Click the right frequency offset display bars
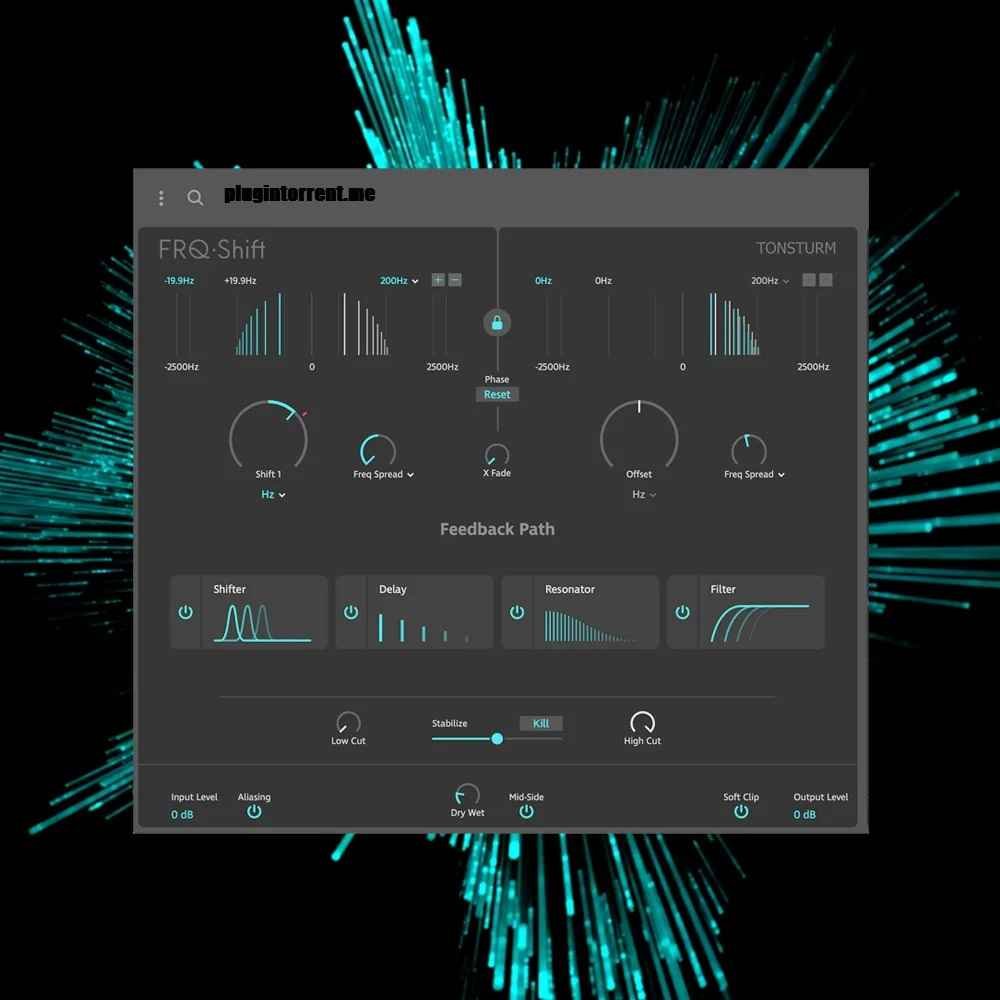Screen dimensions: 1000x1000 682,324
